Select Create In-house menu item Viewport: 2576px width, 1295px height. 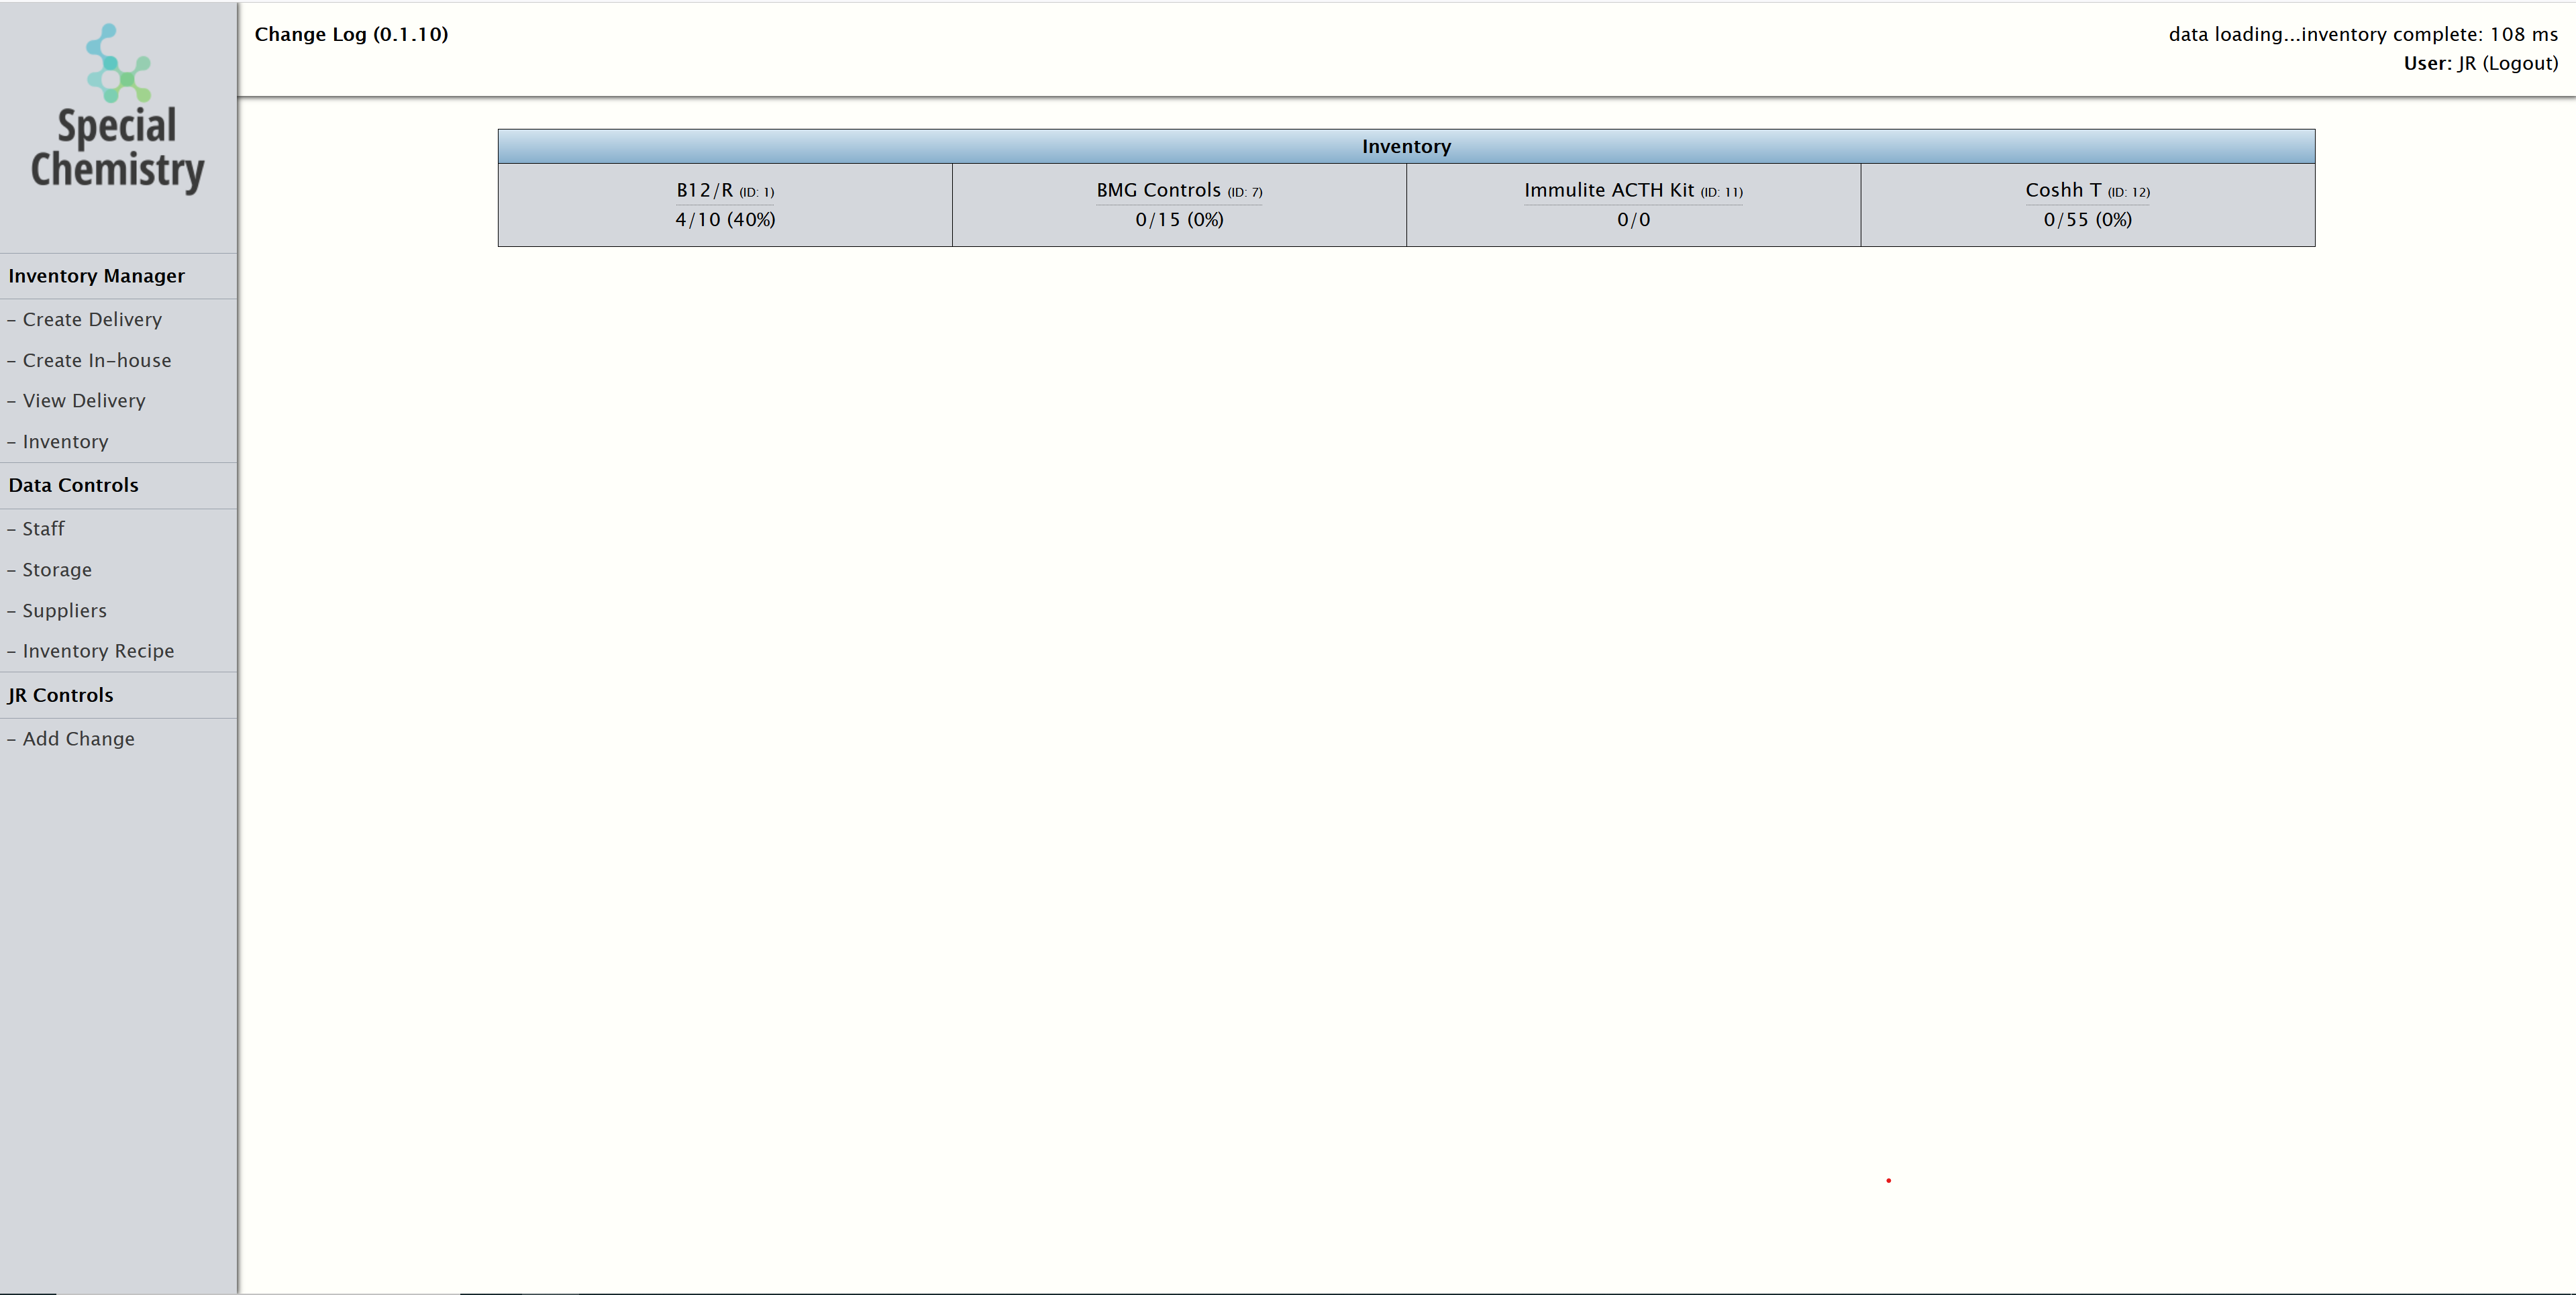point(96,360)
